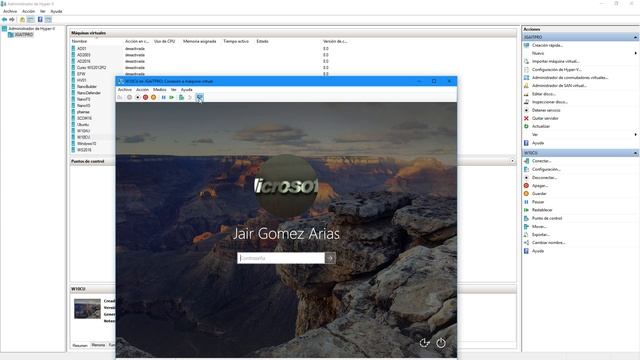Image resolution: width=640 pixels, height=360 pixels.
Task: Go back using Hyper-V Manager toolbar arrow
Action: [4, 19]
